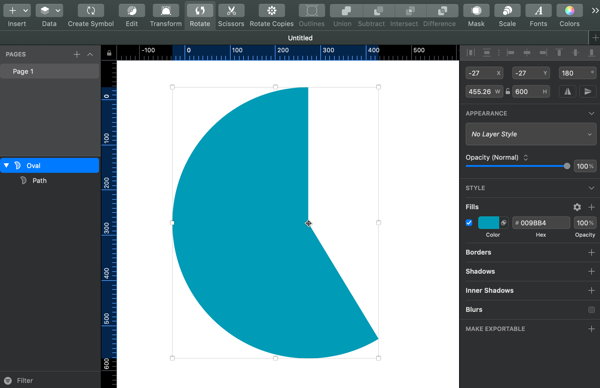
Task: Apply the Intersect boolean operation
Action: pyautogui.click(x=410, y=11)
